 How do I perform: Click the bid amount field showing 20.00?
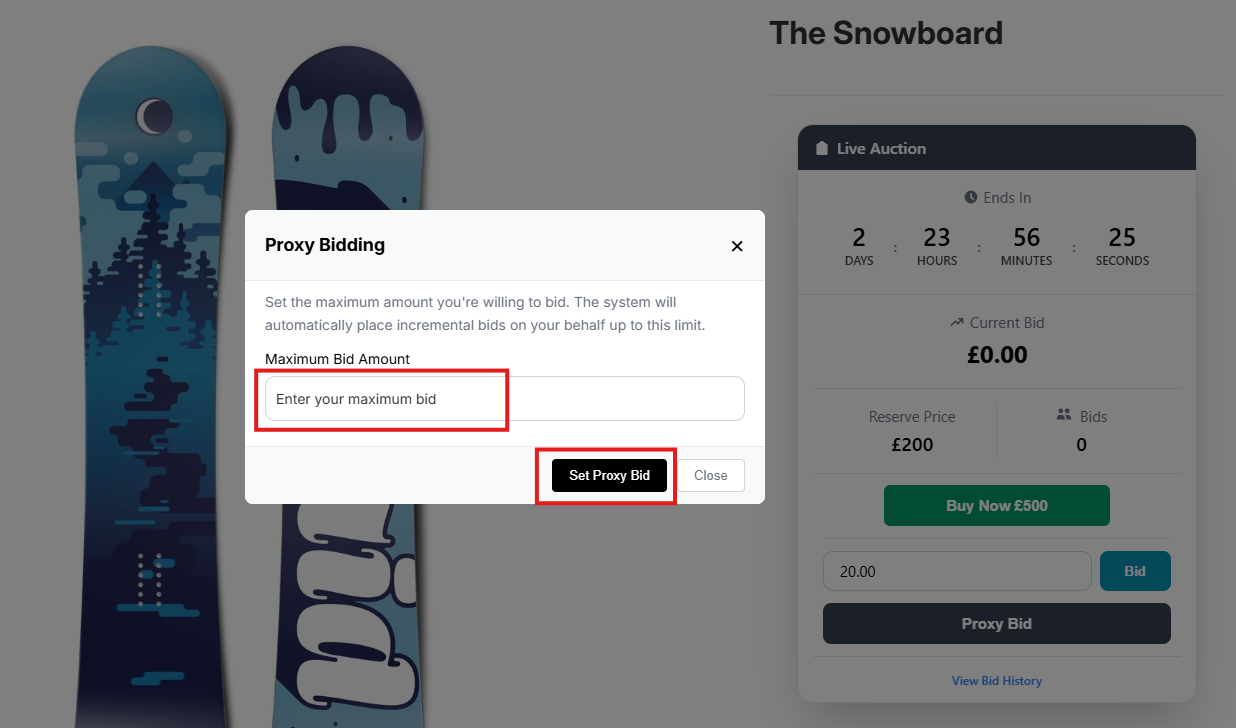pyautogui.click(x=956, y=572)
